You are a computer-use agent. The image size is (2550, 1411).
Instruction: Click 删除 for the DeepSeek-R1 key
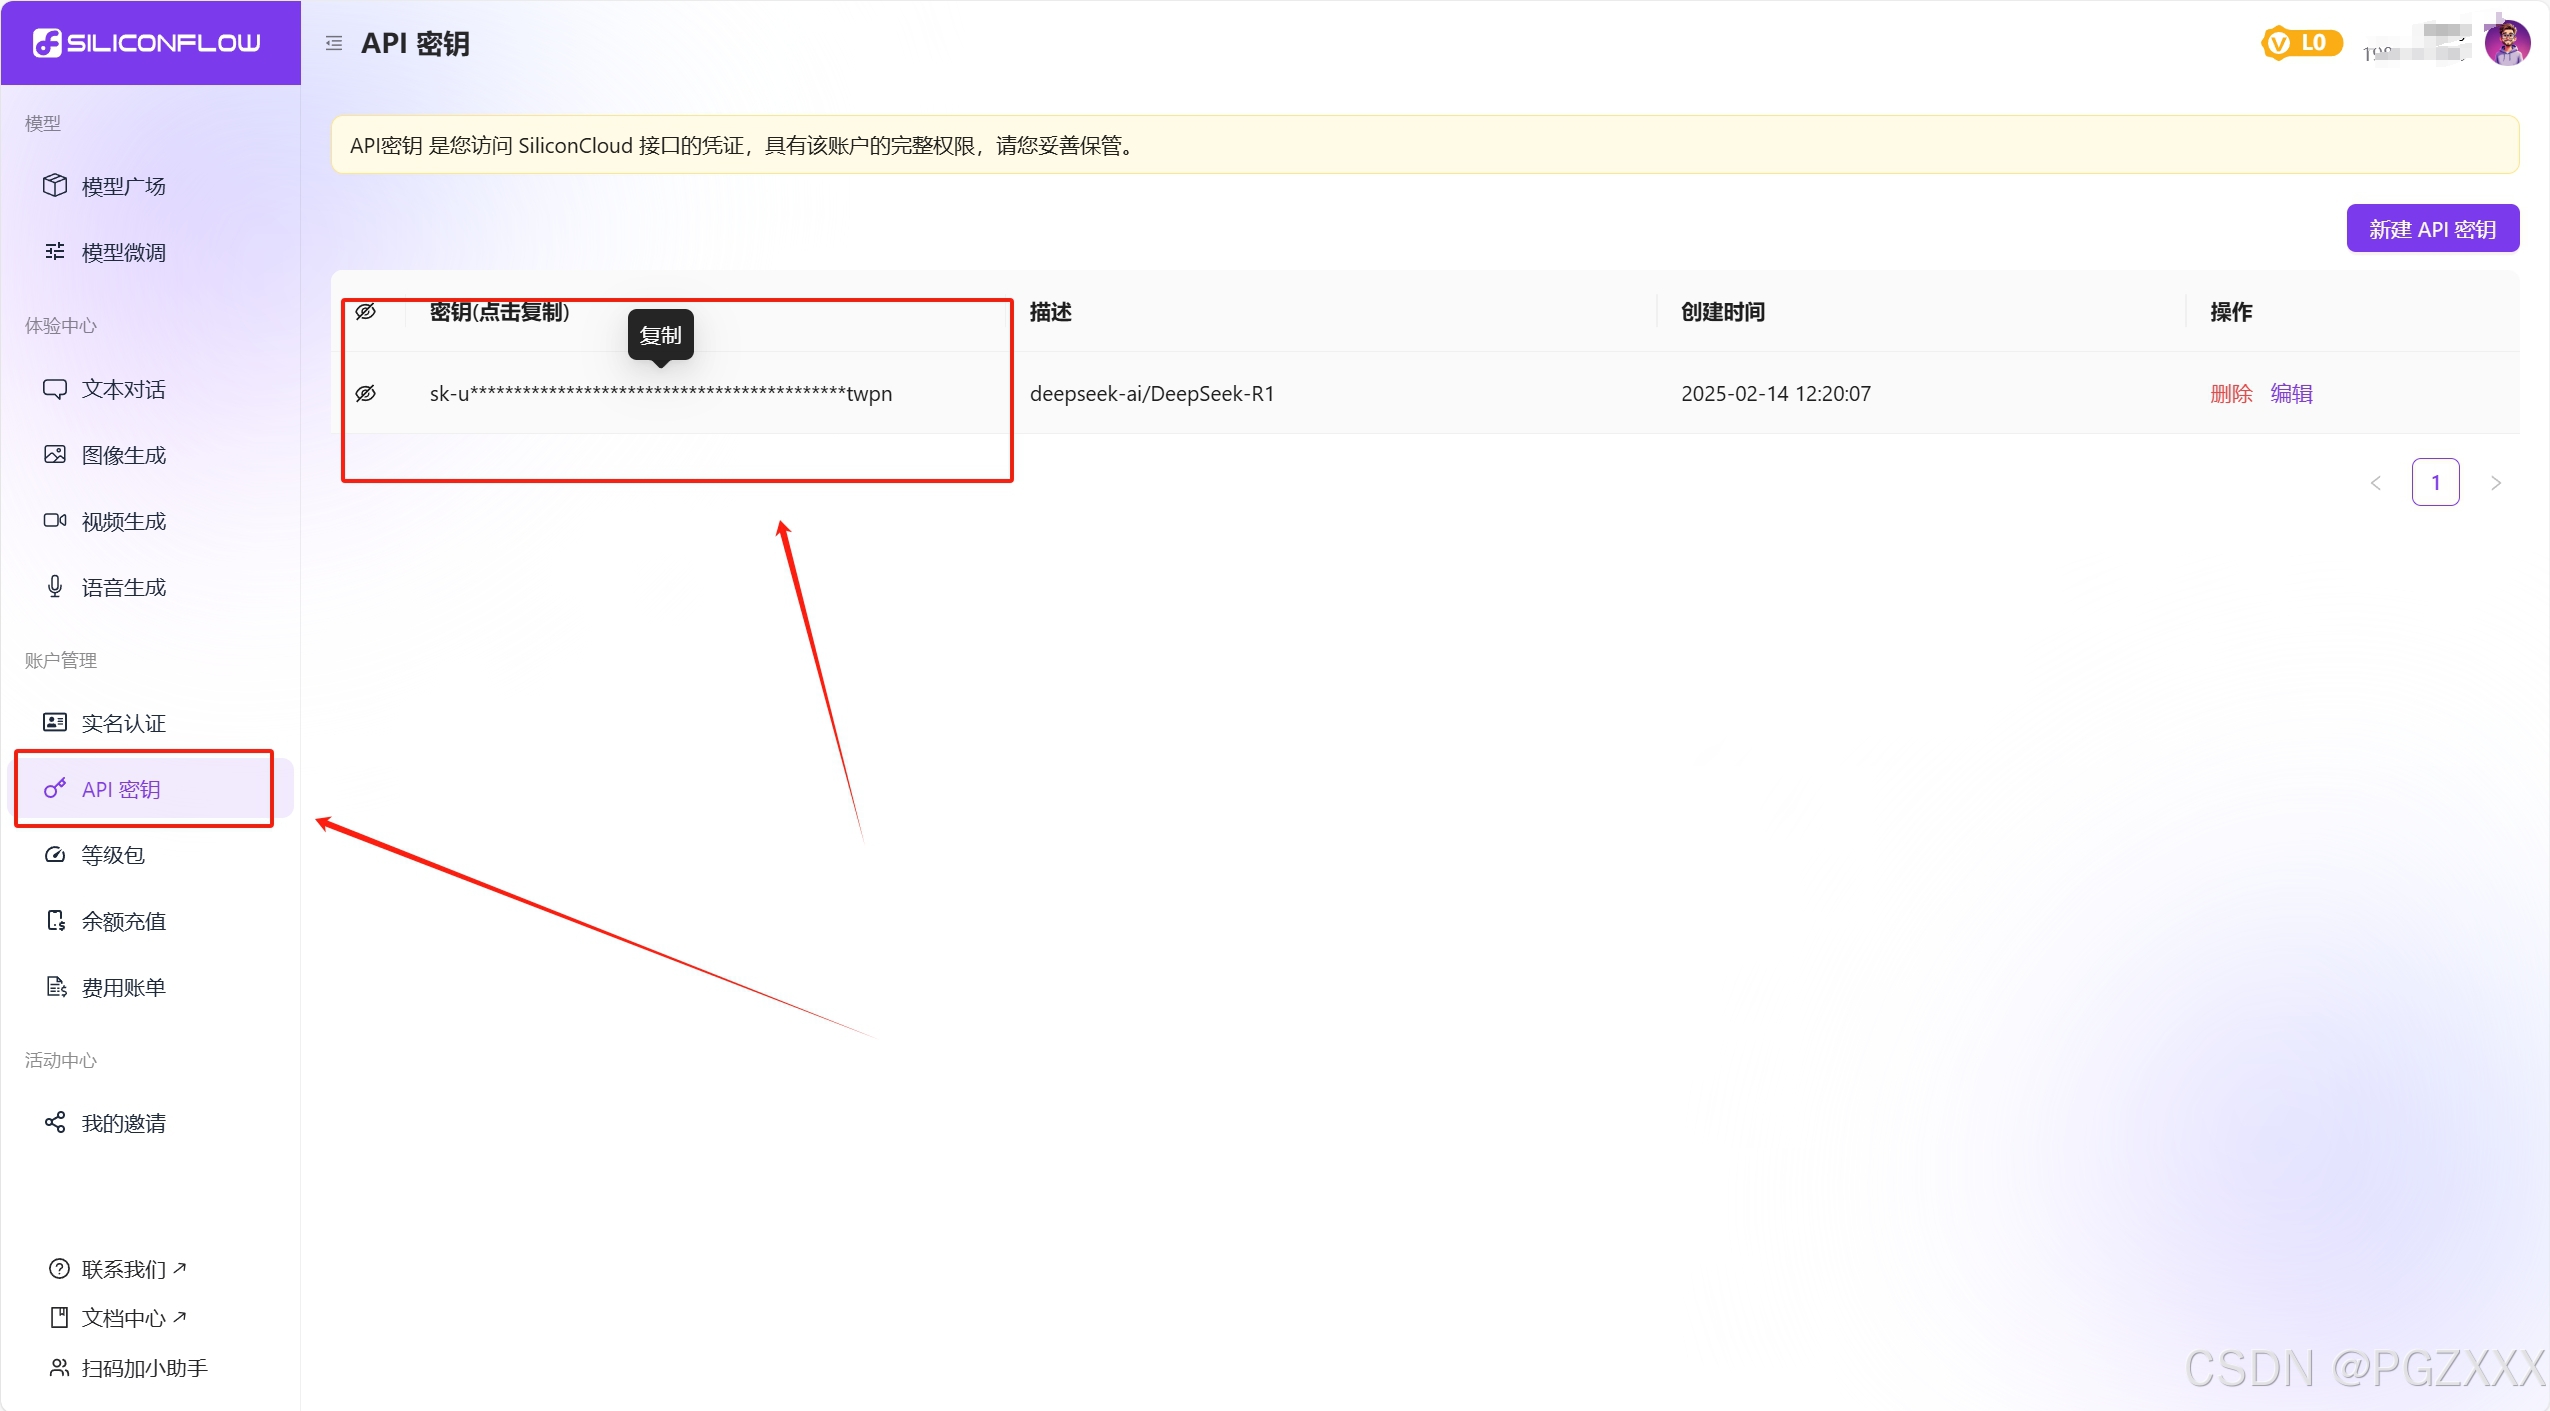pyautogui.click(x=2231, y=394)
